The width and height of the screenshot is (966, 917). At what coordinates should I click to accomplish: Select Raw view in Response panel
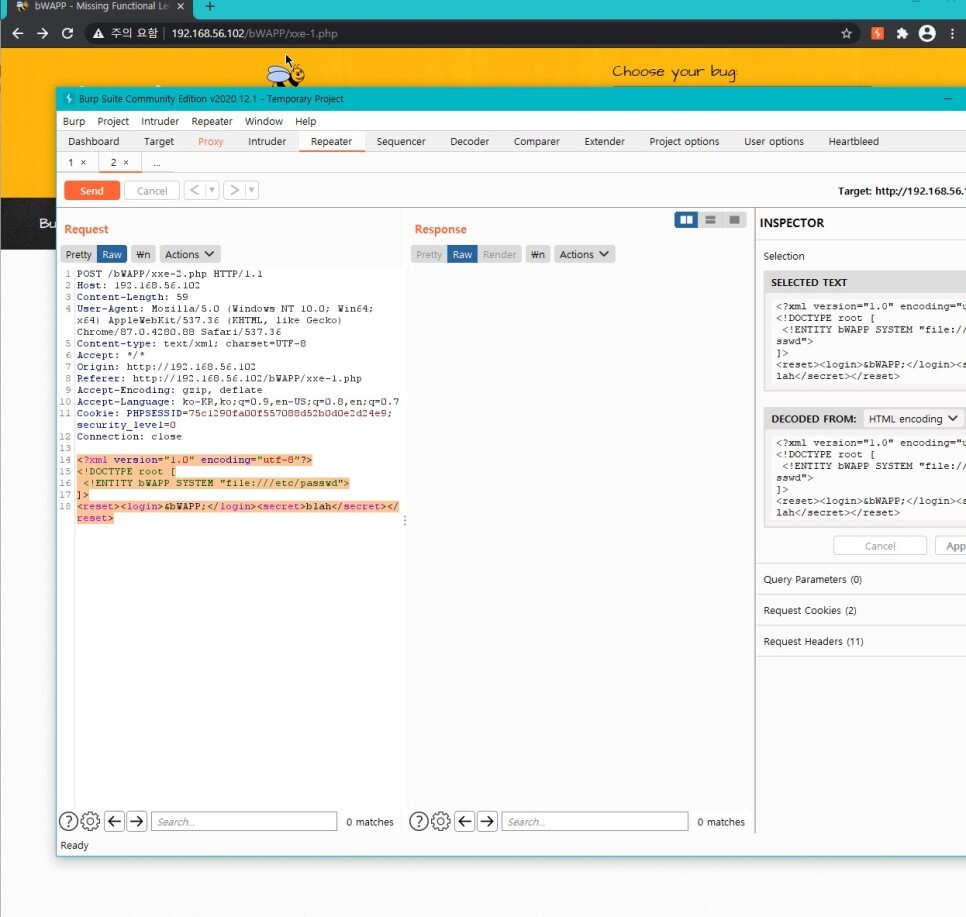462,255
